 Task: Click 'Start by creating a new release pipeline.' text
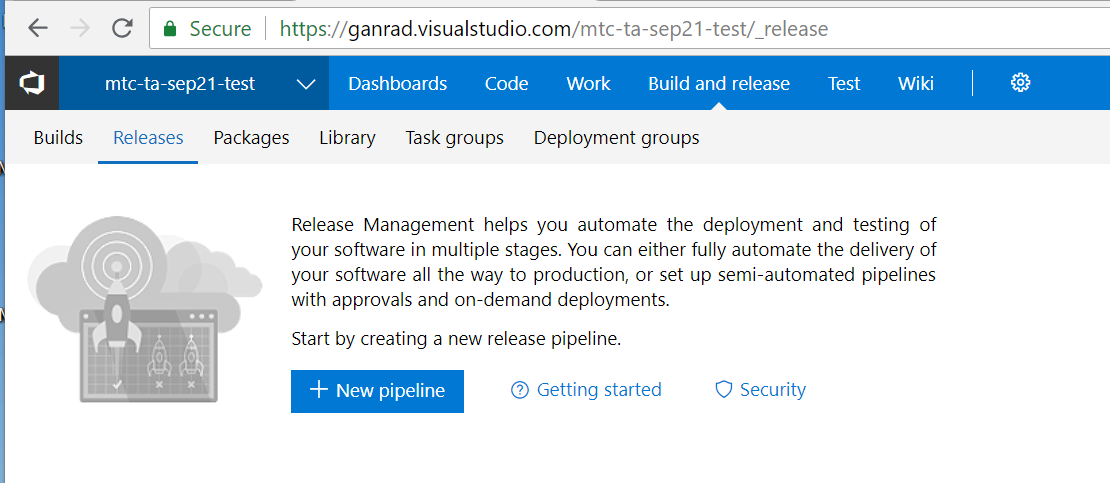coord(456,339)
